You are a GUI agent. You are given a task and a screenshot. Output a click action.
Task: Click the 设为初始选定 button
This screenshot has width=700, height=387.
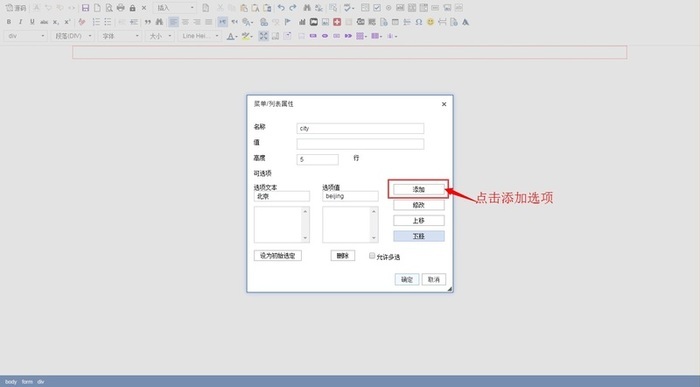coord(278,256)
